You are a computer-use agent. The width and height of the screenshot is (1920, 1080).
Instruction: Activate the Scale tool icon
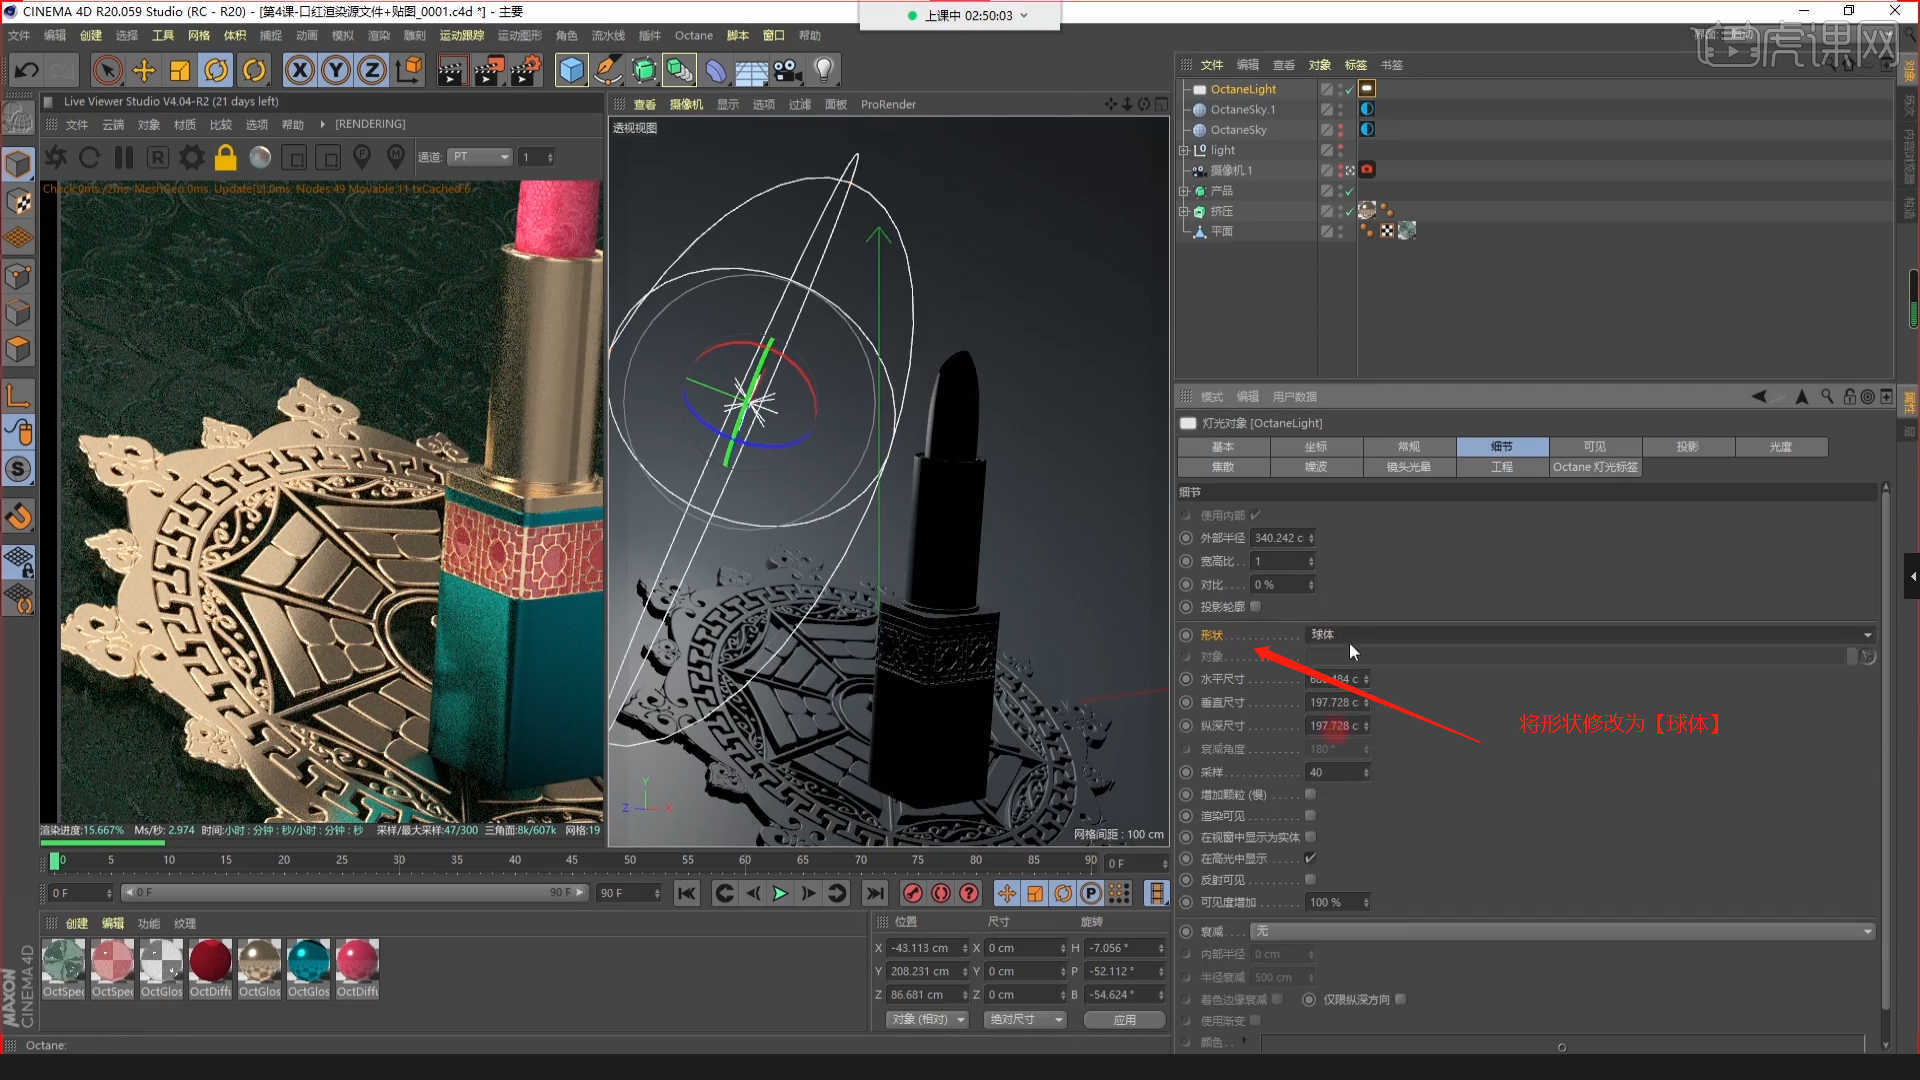[180, 70]
